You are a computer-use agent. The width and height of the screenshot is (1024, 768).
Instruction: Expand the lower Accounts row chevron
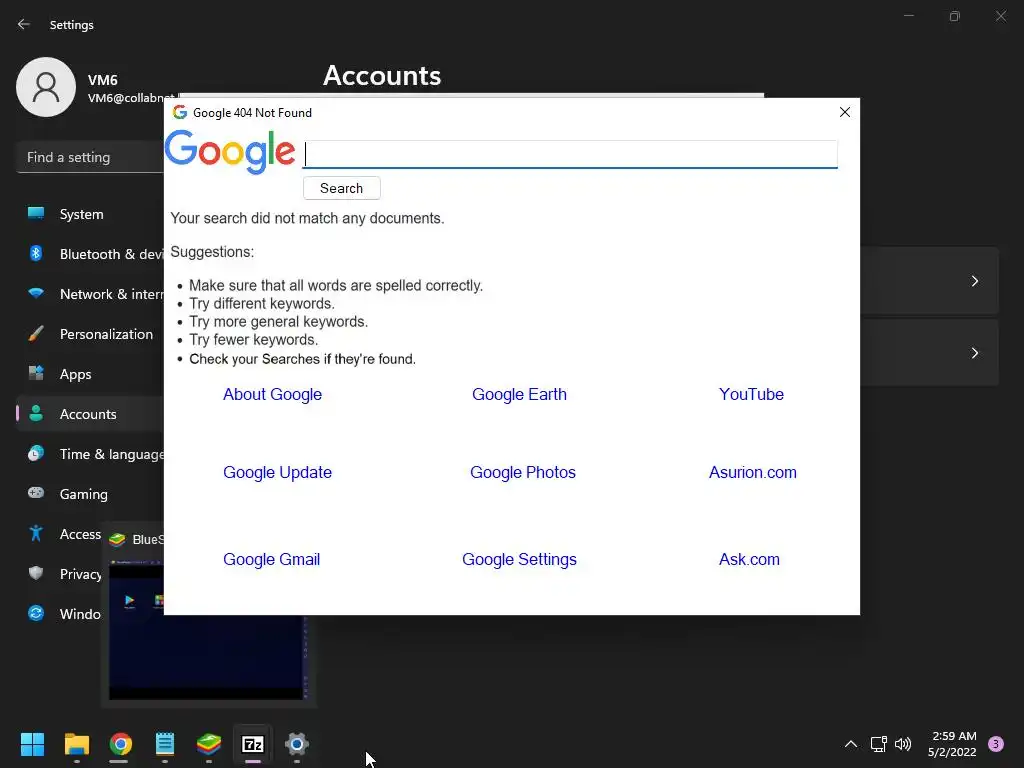[974, 353]
